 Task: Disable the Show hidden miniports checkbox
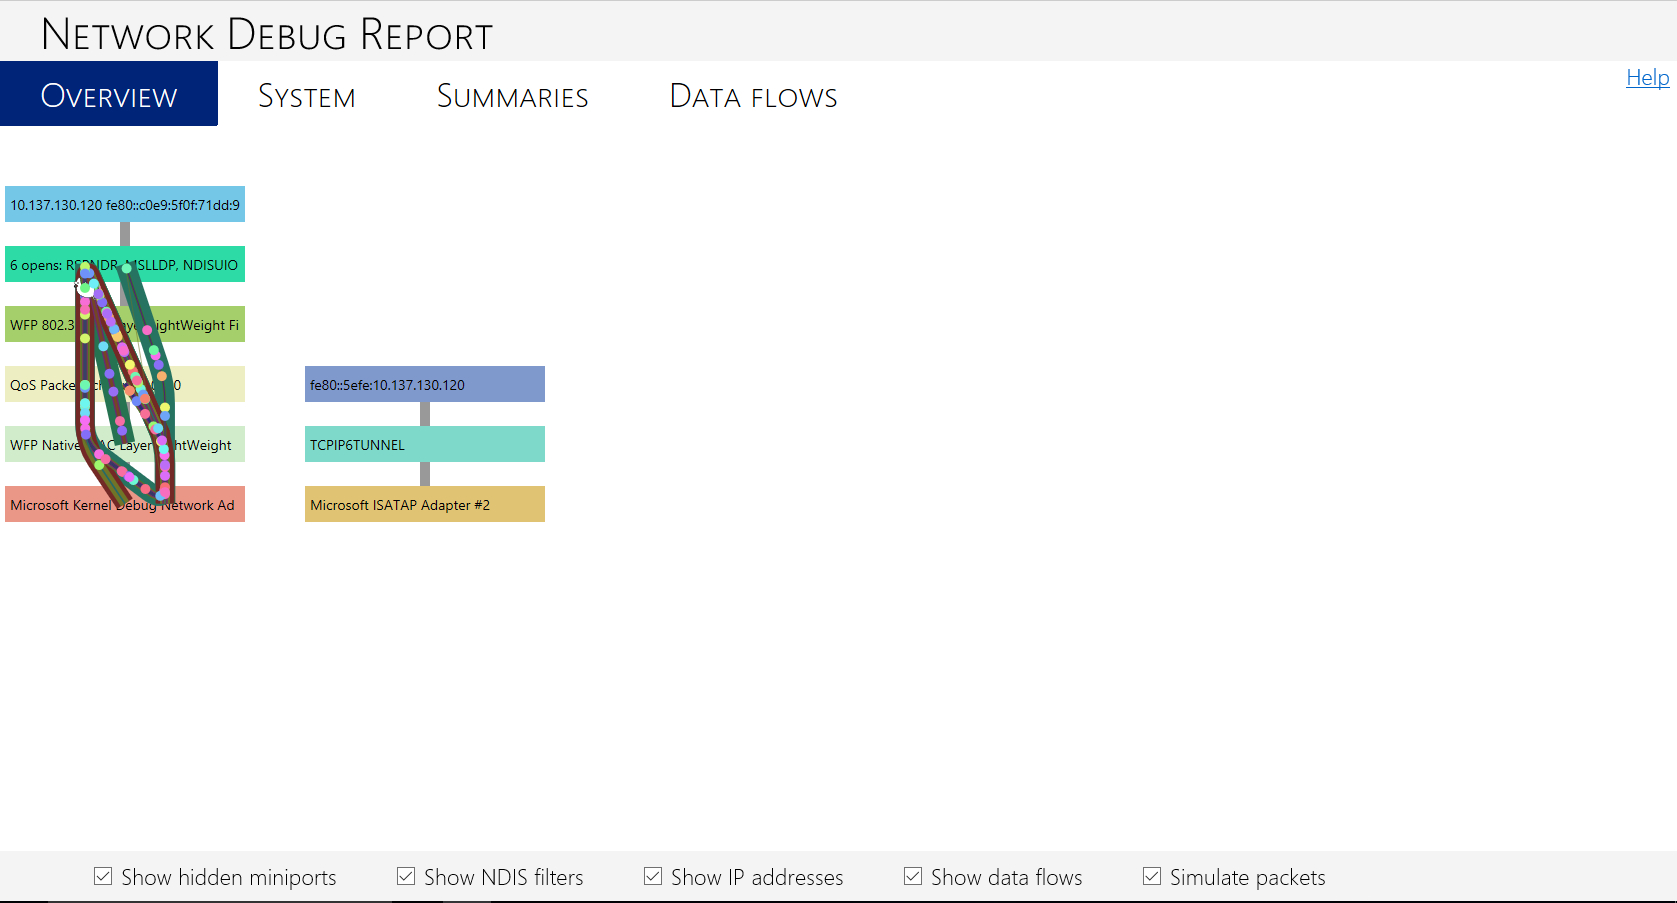103,876
